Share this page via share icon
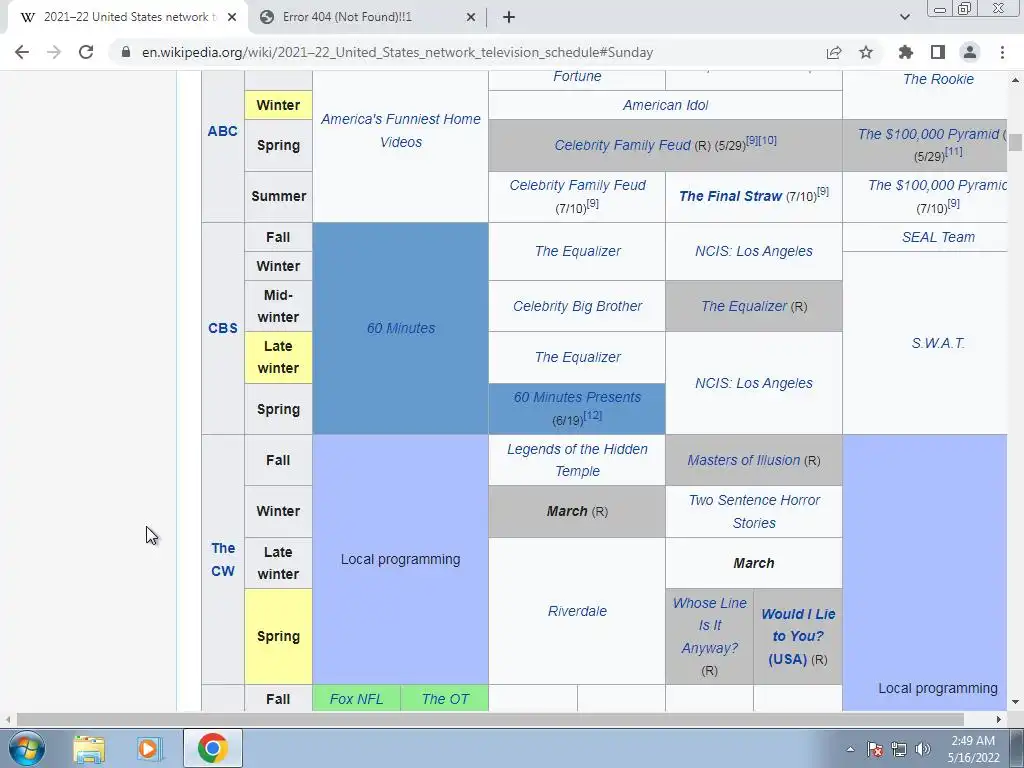The width and height of the screenshot is (1024, 768). [x=834, y=52]
